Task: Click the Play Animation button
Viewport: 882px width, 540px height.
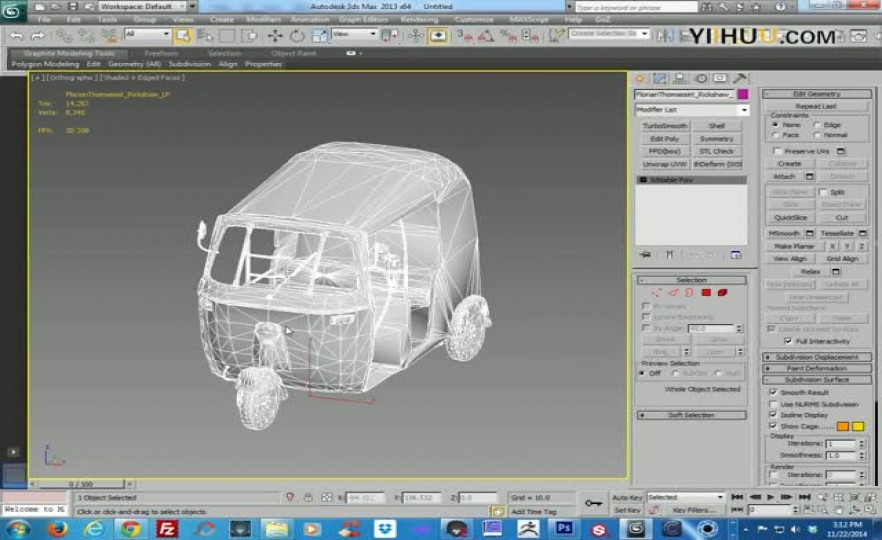Action: (x=771, y=497)
